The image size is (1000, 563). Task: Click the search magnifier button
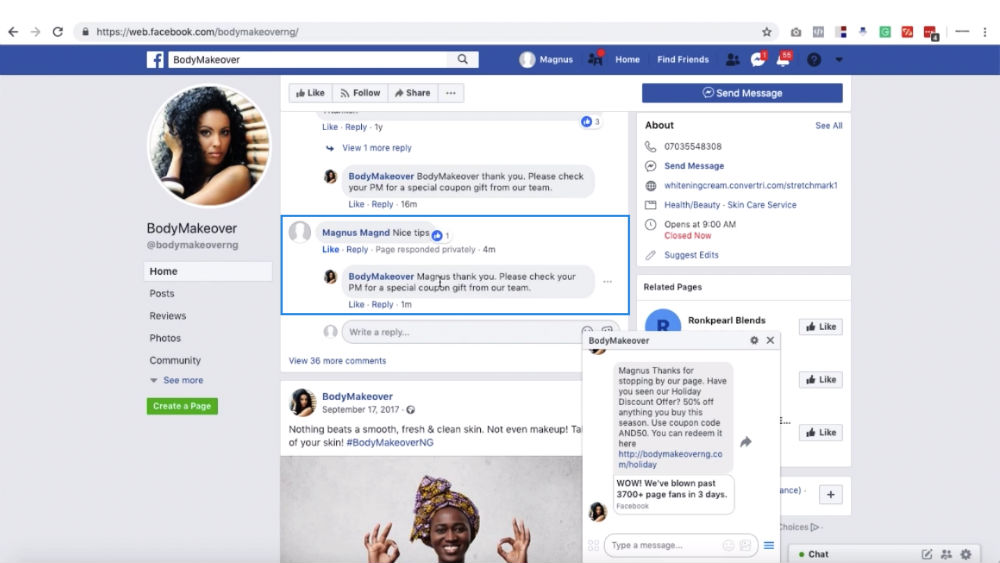tap(462, 59)
